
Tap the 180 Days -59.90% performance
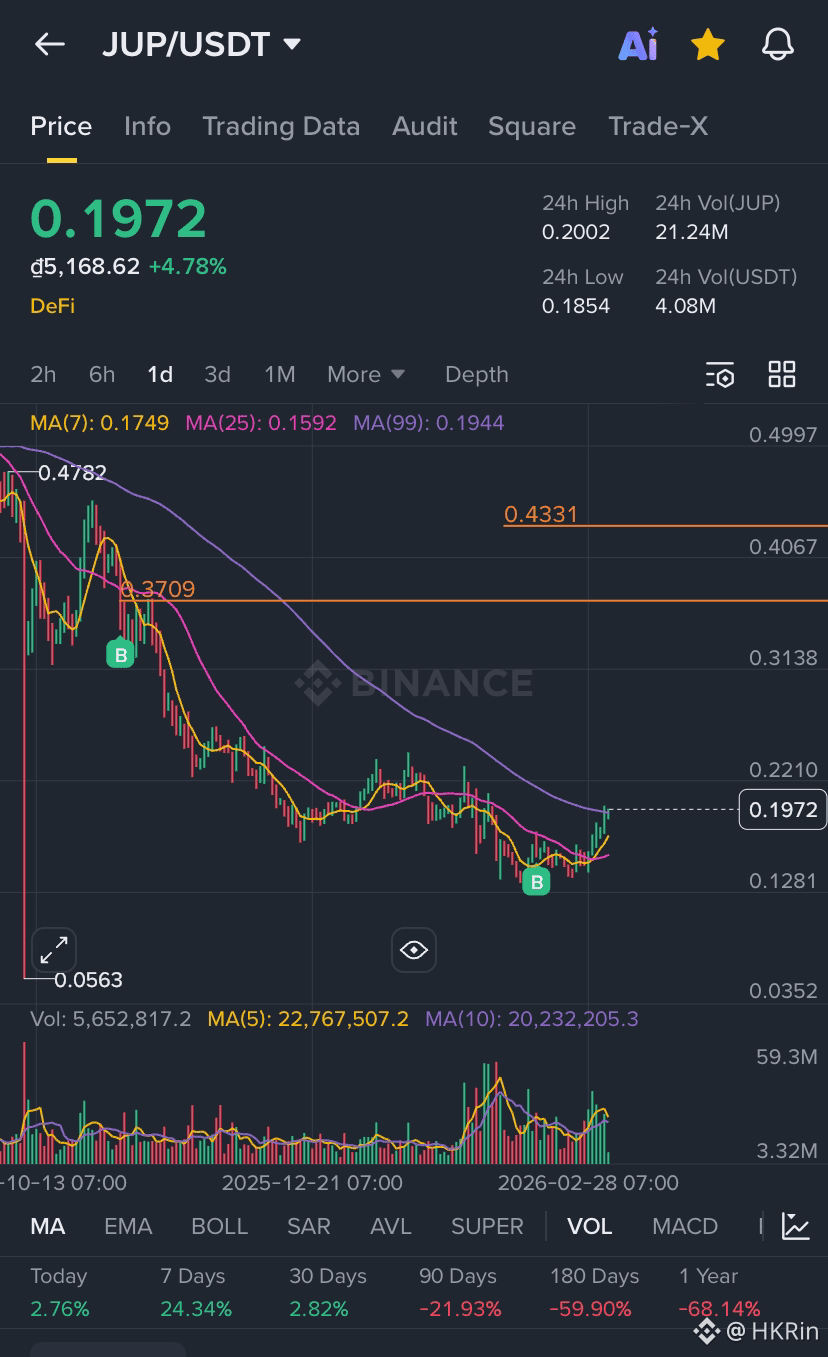click(x=595, y=1292)
